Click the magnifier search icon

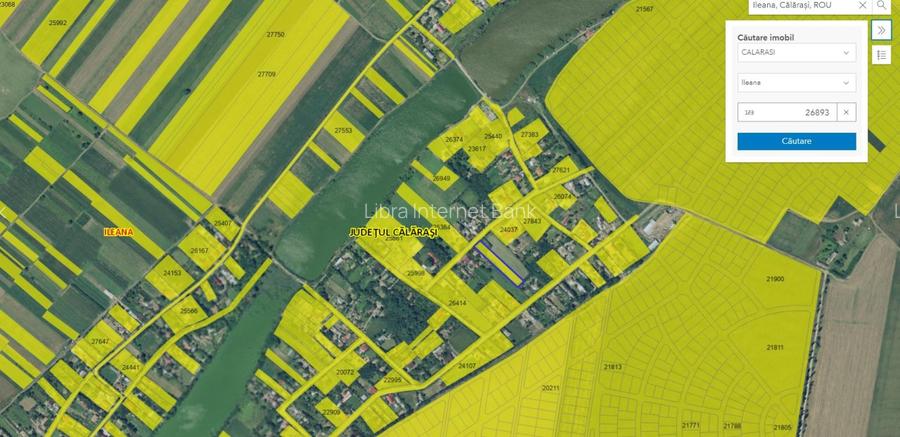coord(881,5)
